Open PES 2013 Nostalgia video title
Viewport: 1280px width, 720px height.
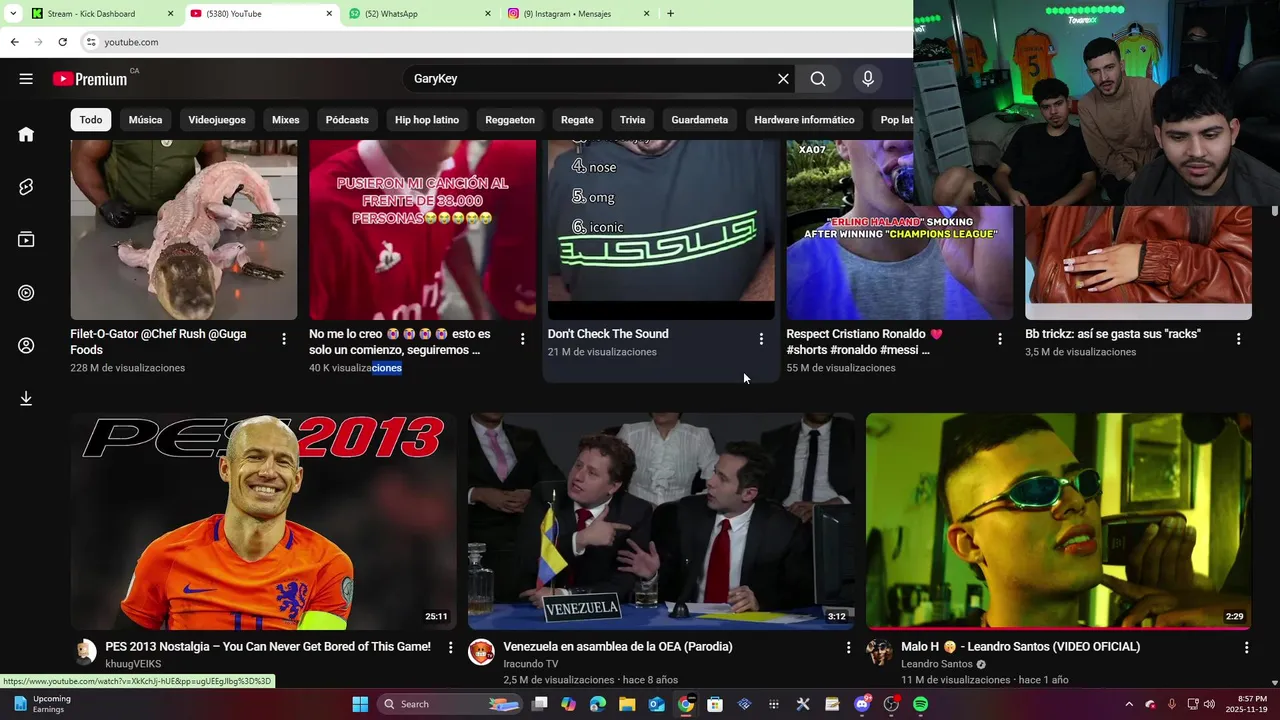pyautogui.click(x=268, y=647)
